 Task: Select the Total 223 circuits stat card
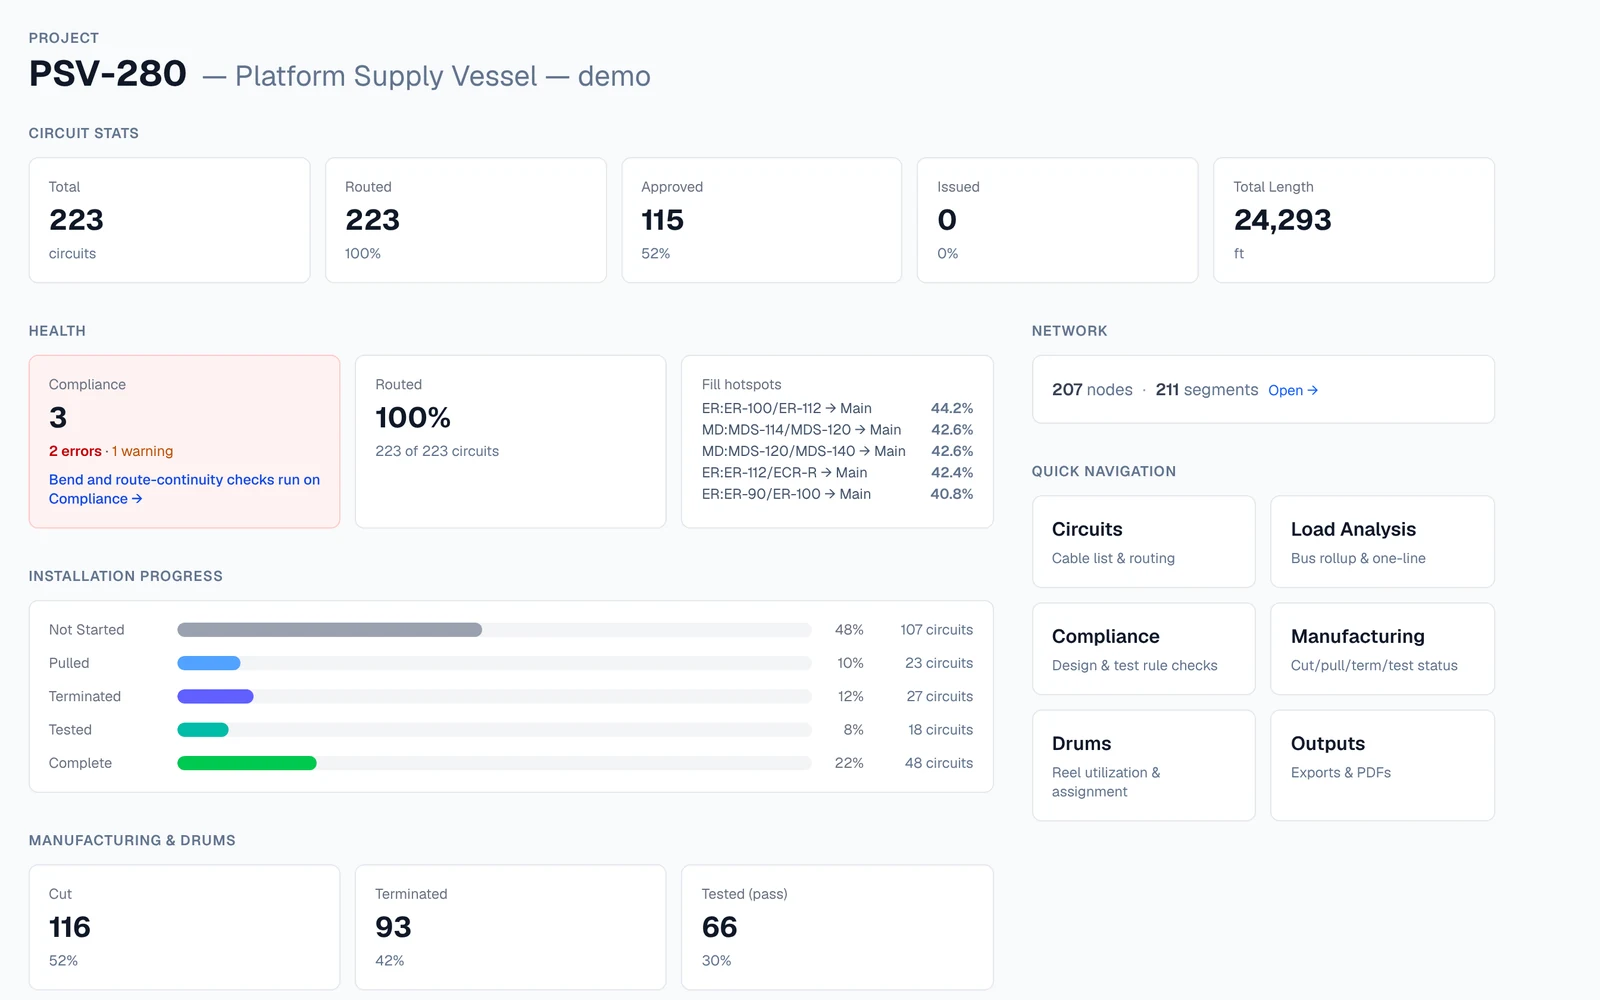click(169, 220)
